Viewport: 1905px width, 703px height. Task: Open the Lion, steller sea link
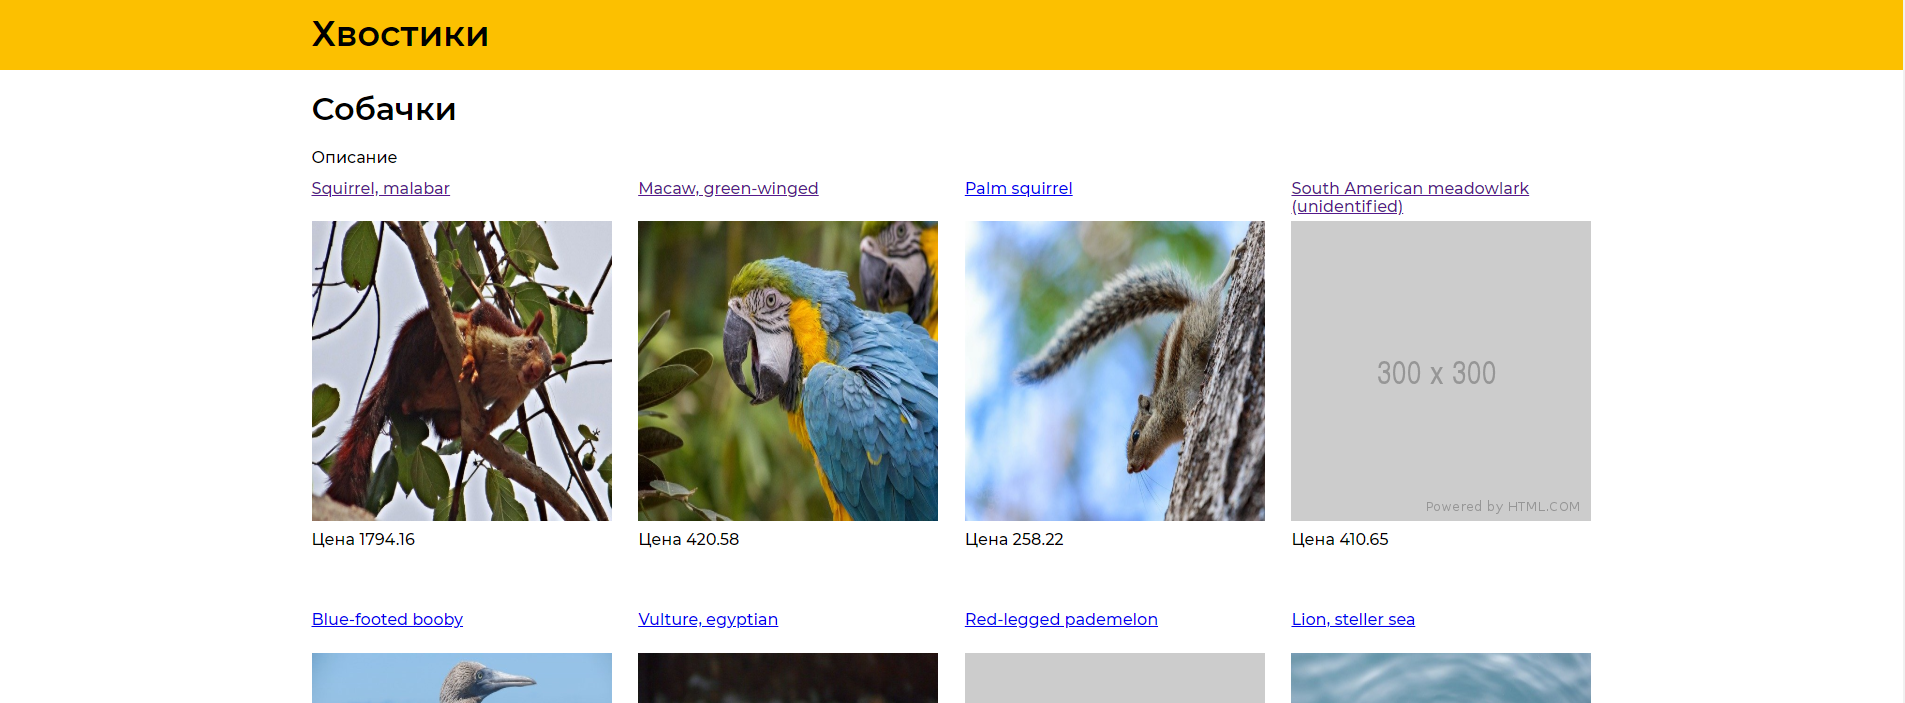click(x=1353, y=619)
